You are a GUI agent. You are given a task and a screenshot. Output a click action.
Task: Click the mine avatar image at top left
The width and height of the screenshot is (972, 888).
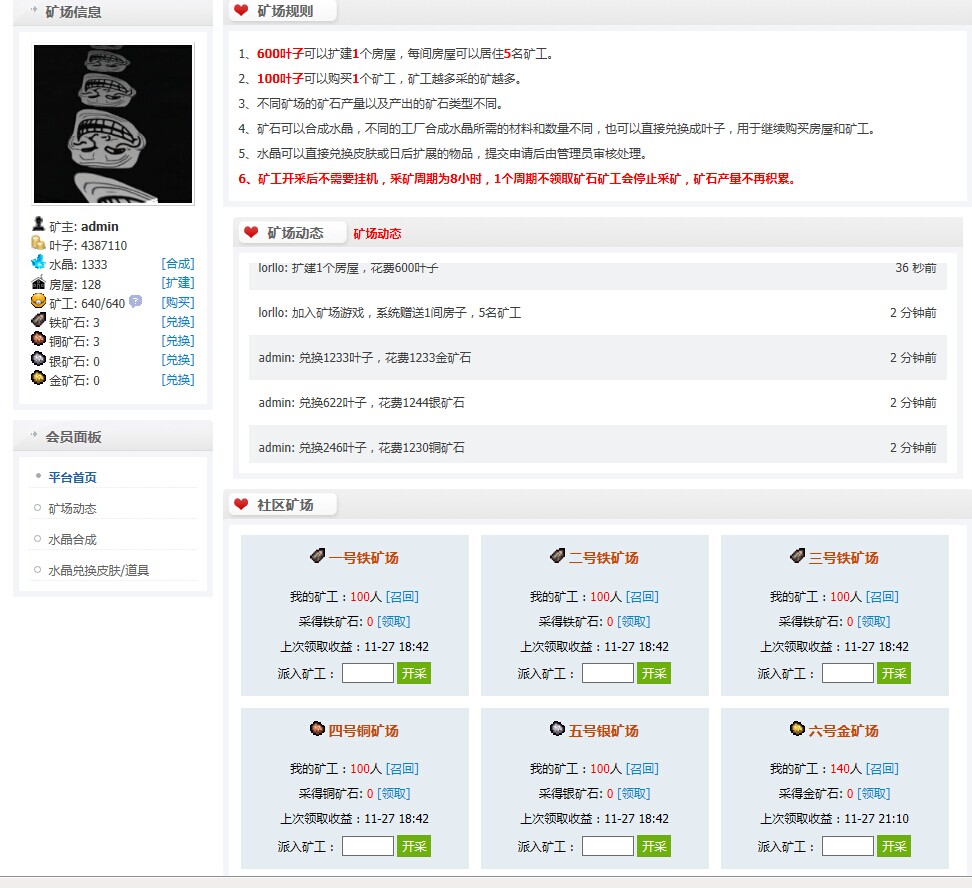click(112, 123)
